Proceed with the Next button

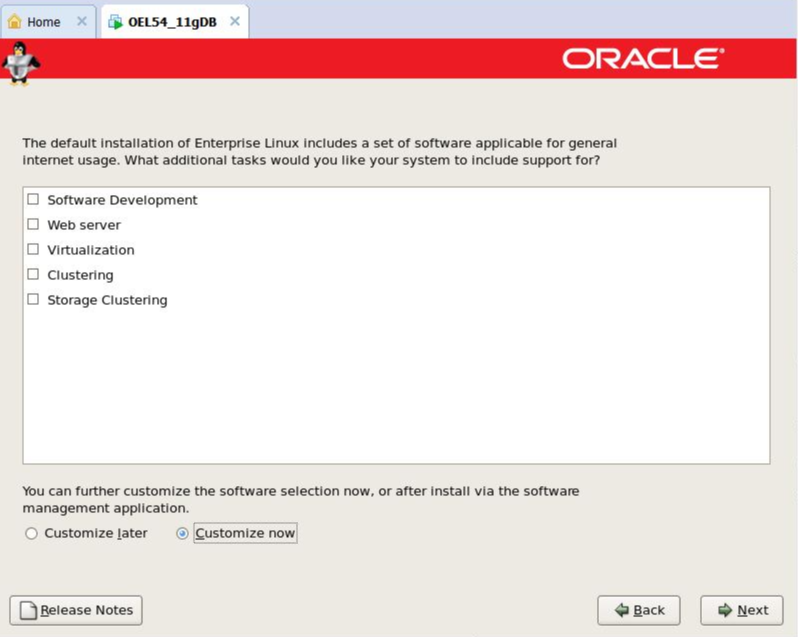(742, 610)
